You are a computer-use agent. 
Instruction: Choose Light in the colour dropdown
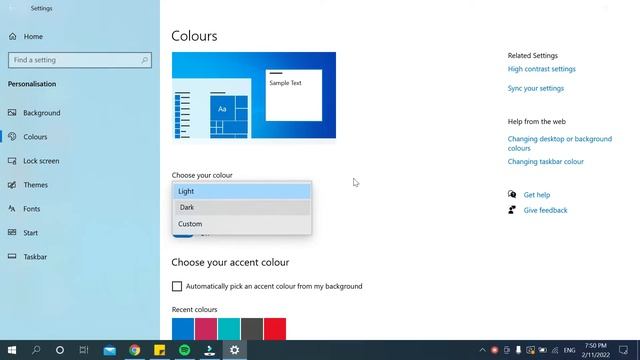[242, 191]
